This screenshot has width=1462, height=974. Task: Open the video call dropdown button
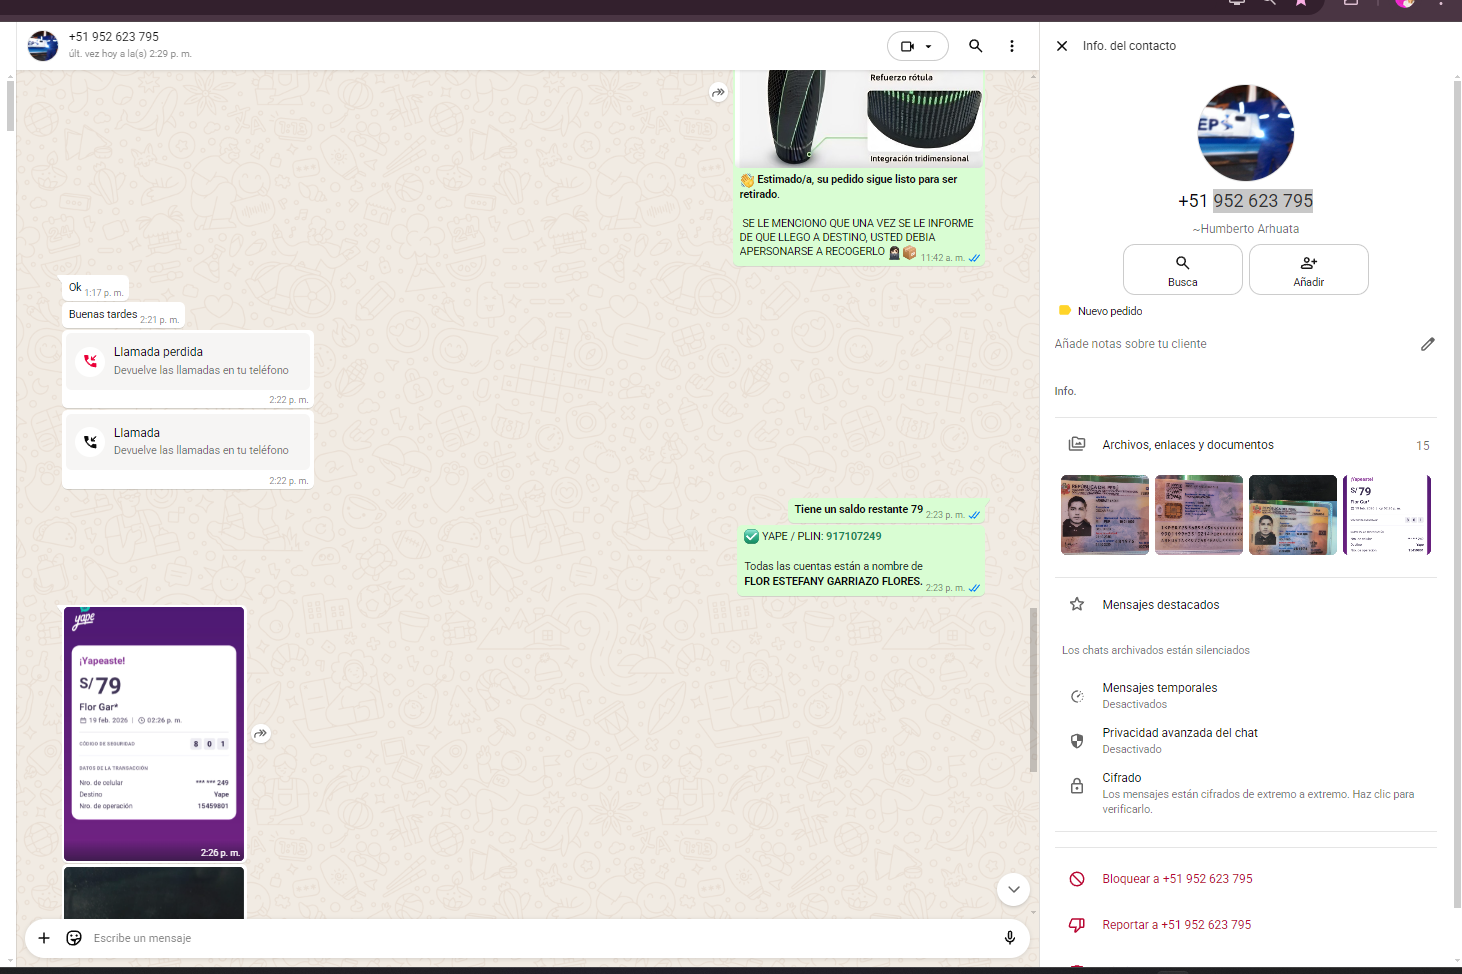tap(917, 46)
